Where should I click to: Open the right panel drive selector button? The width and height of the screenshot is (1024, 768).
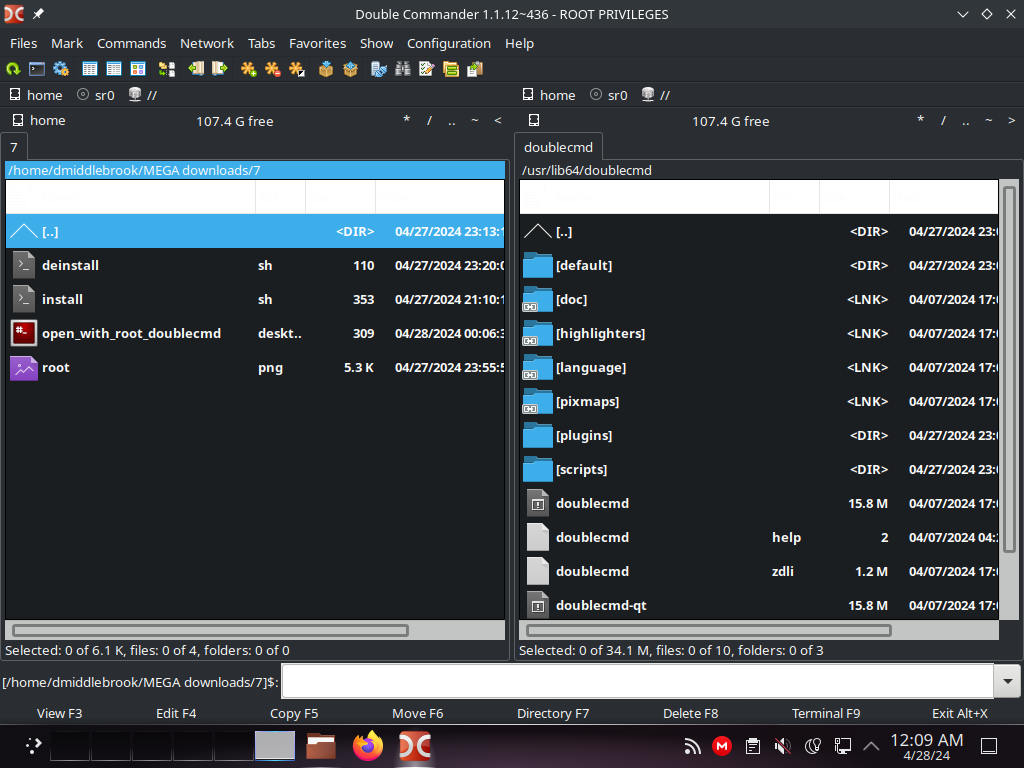click(534, 120)
